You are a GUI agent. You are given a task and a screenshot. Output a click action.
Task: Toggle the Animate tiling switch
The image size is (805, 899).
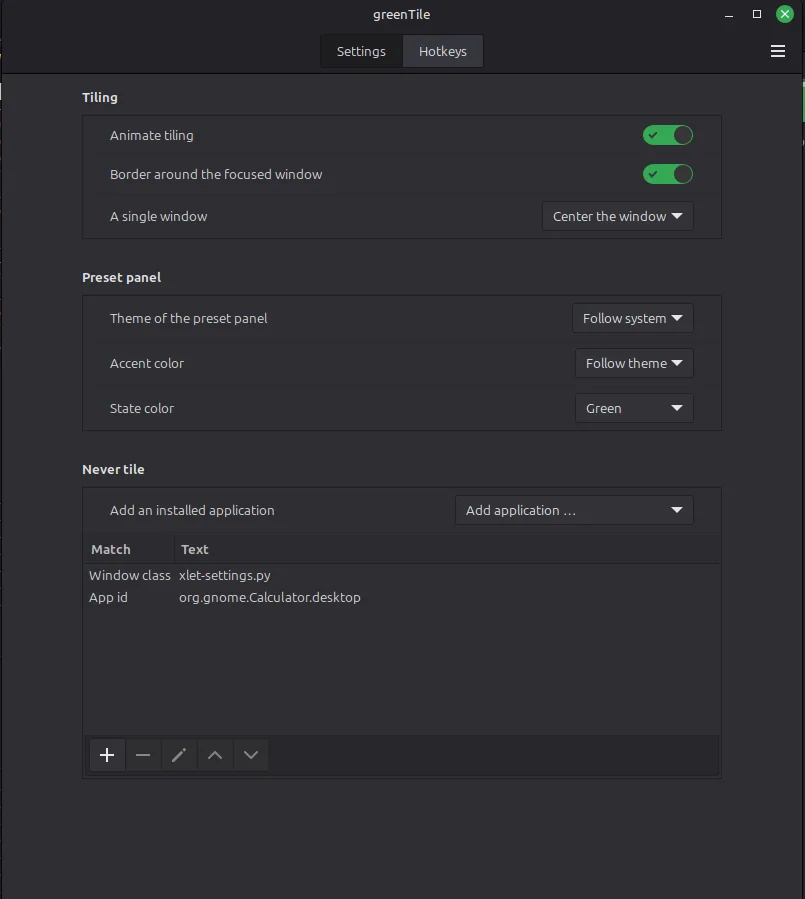click(x=667, y=135)
